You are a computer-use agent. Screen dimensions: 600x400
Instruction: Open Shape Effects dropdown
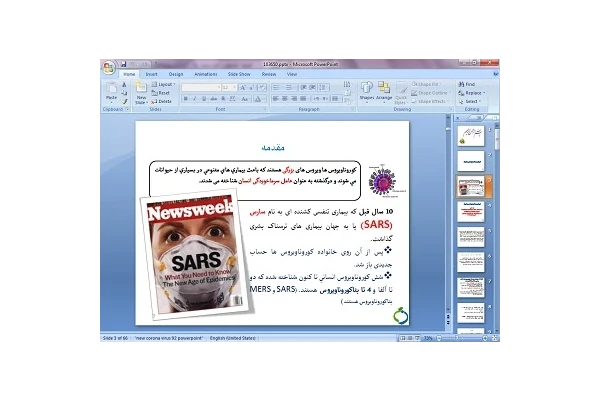(430, 101)
